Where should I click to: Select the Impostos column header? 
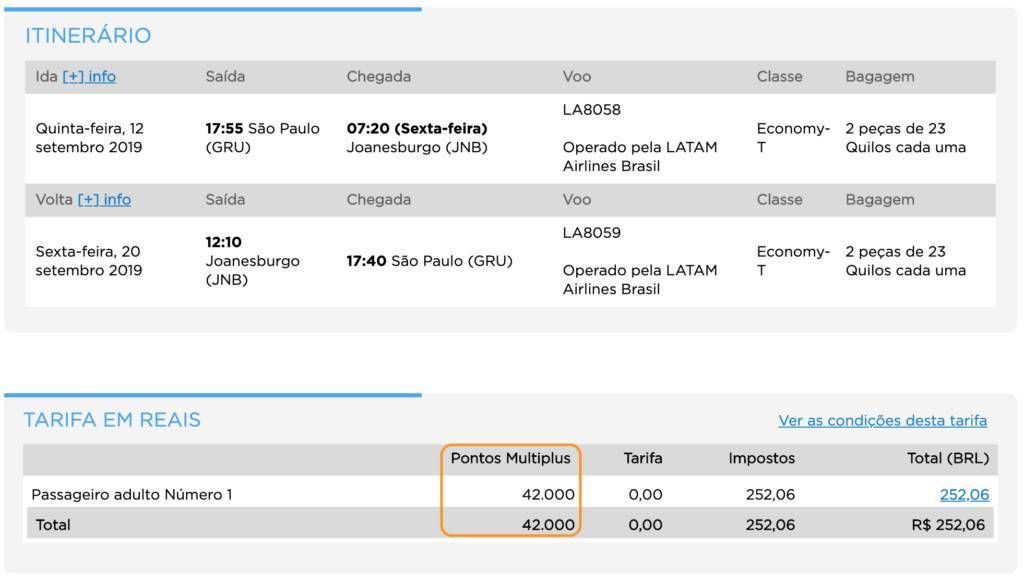761,459
